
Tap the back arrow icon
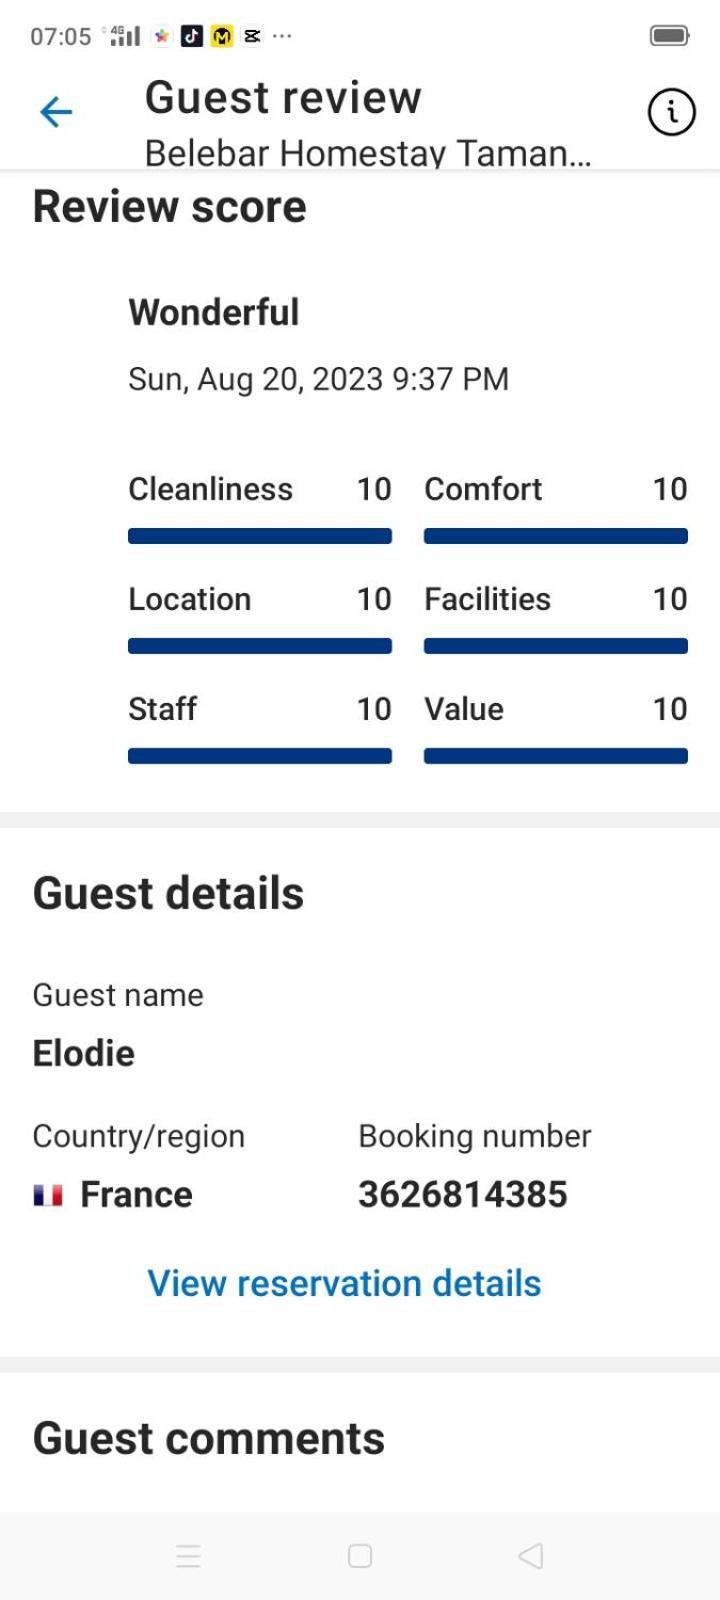coord(56,112)
